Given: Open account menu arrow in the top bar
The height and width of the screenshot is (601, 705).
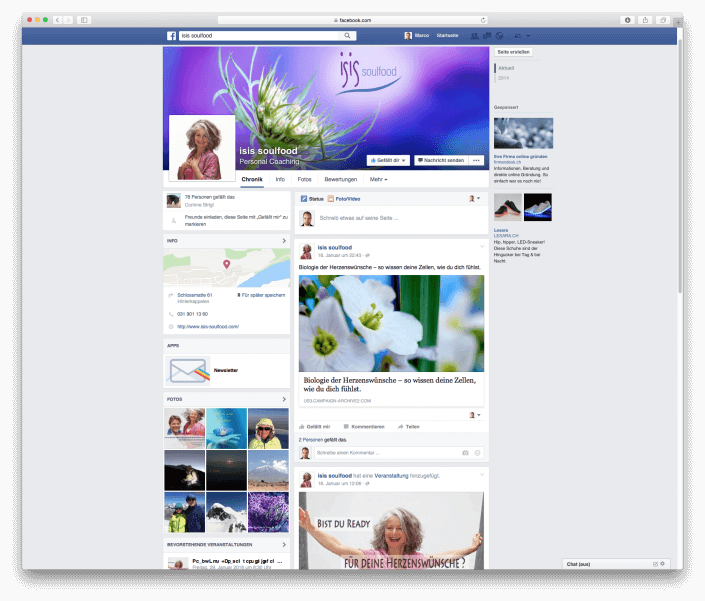Looking at the screenshot, I should (x=528, y=36).
